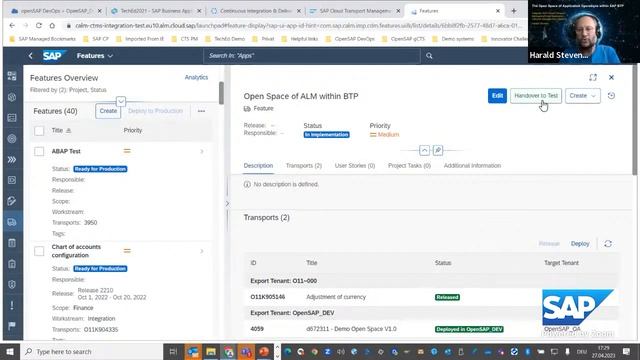The image size is (640, 360).
Task: Click the features list vertical scrollbar
Action: [221, 93]
